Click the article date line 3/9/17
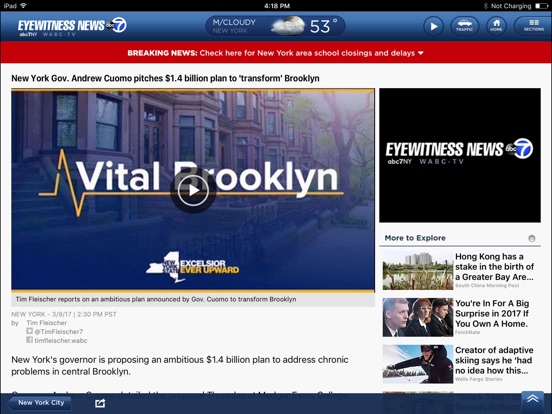This screenshot has width=552, height=414. [x=64, y=314]
